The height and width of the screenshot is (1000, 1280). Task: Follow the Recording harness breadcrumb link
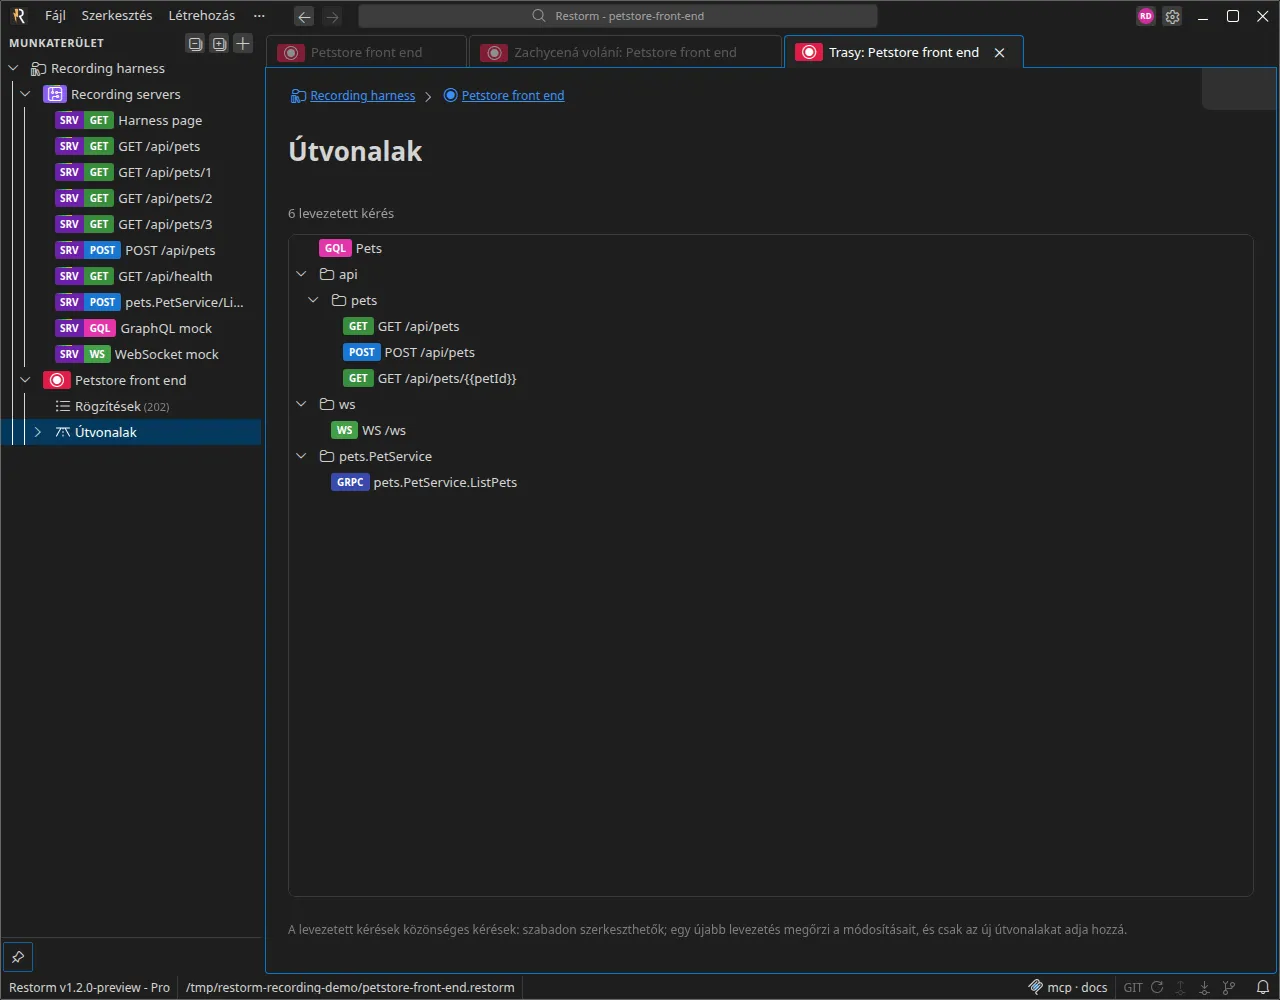coord(363,96)
